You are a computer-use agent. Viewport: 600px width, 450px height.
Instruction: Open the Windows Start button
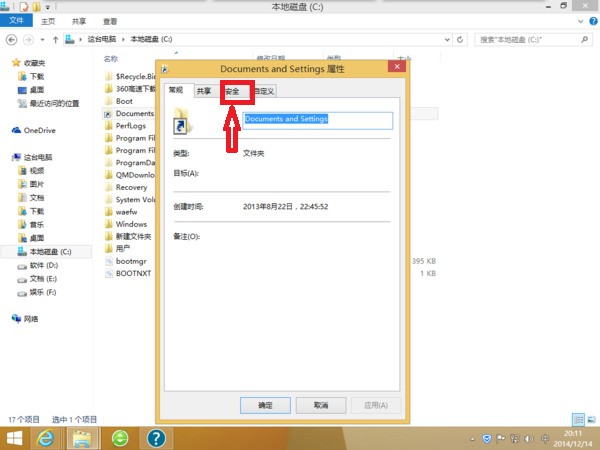14,439
